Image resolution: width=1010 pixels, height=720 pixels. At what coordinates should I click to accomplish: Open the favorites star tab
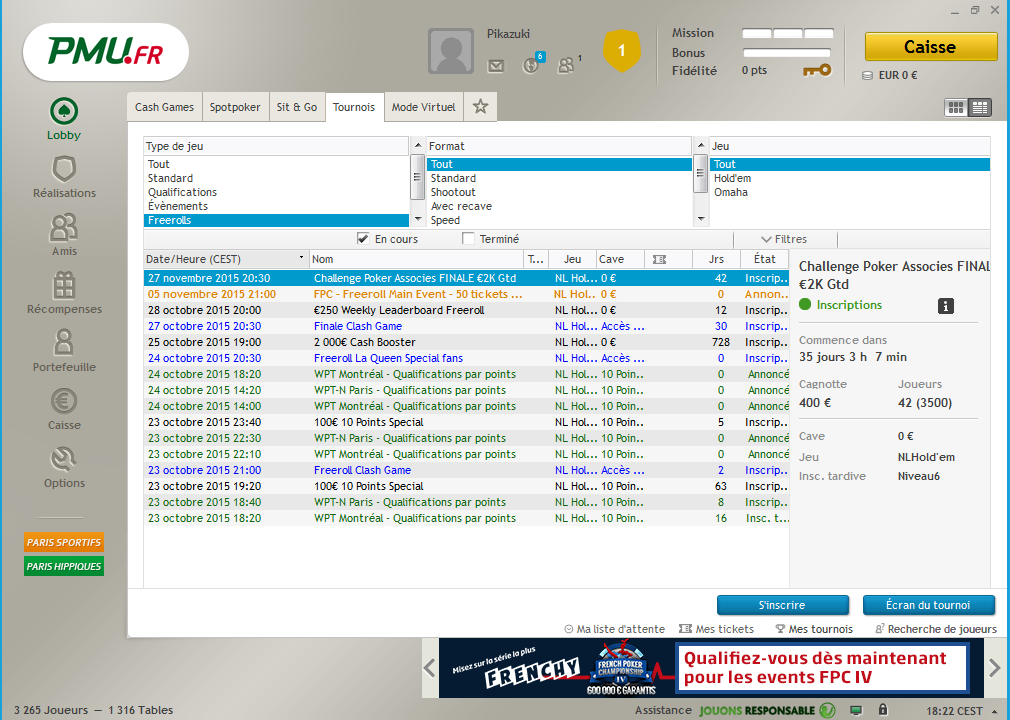pyautogui.click(x=481, y=107)
